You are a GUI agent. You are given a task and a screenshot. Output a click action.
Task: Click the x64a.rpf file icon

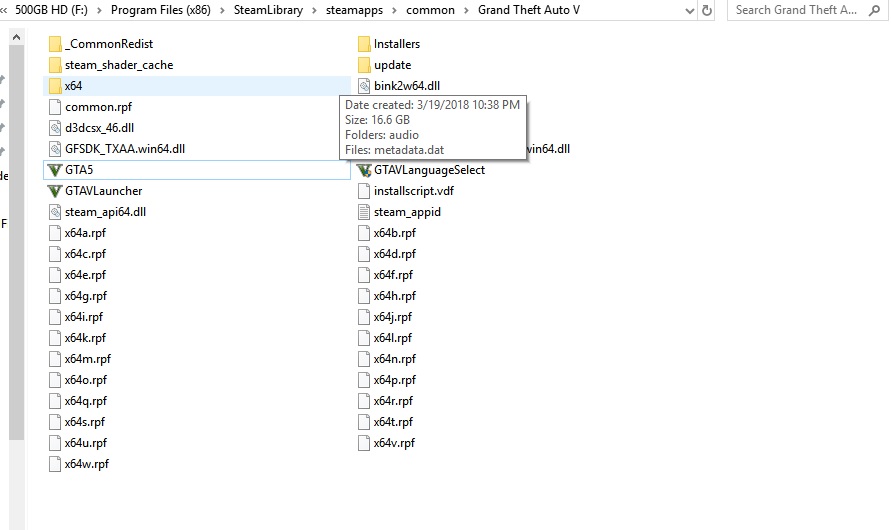[55, 233]
